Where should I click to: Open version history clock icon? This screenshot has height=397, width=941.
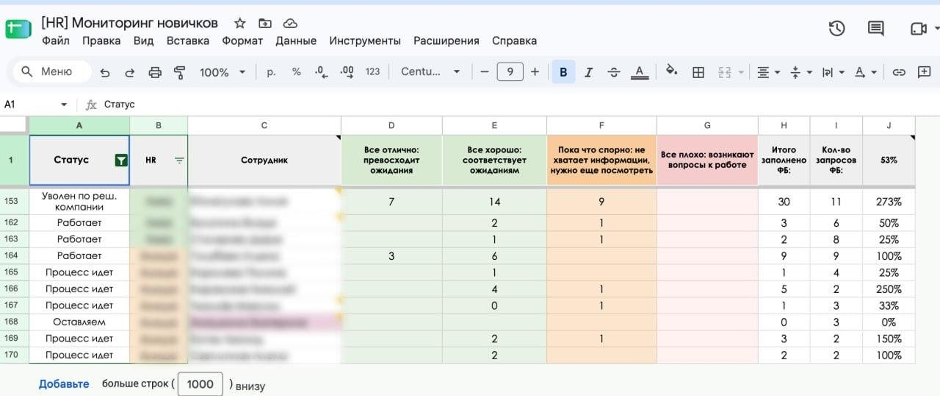[837, 28]
